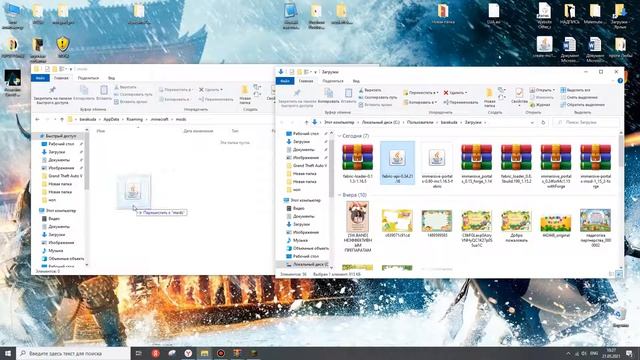The width and height of the screenshot is (640, 360).
Task: Click Вставить ярлык in Загрузки window ribbon
Action: tap(375, 105)
